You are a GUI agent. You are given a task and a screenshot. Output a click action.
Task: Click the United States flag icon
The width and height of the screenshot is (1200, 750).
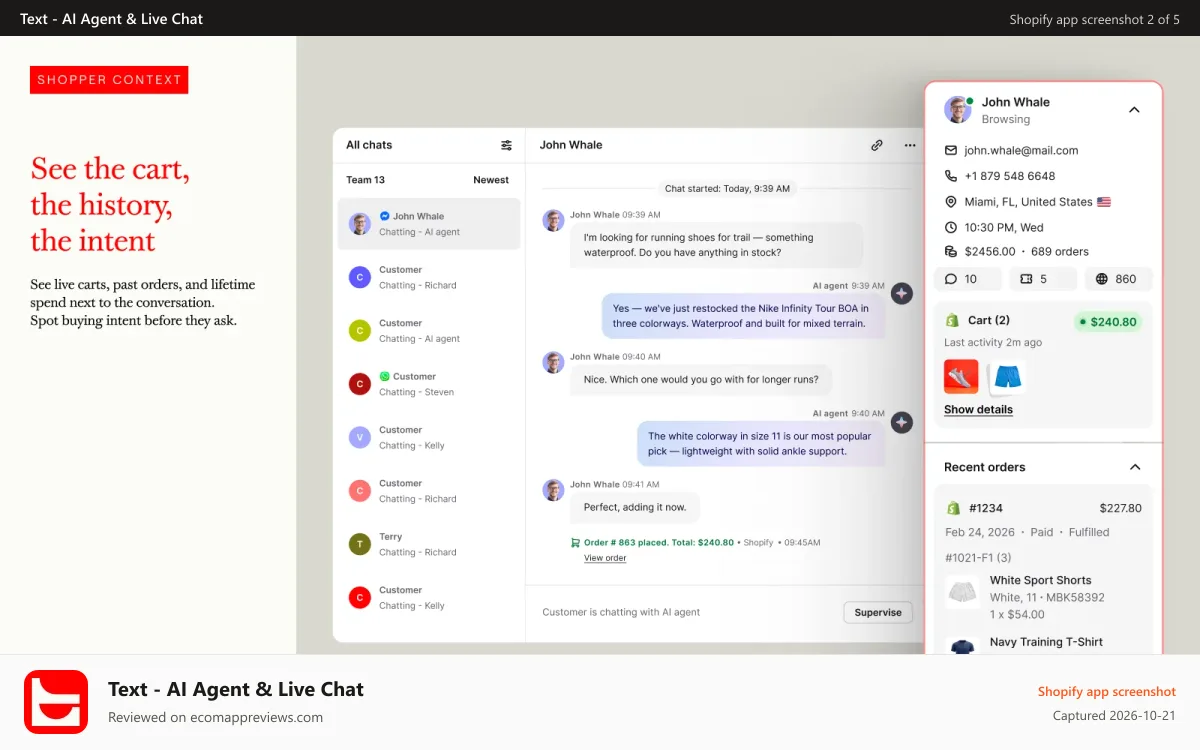pyautogui.click(x=1104, y=202)
